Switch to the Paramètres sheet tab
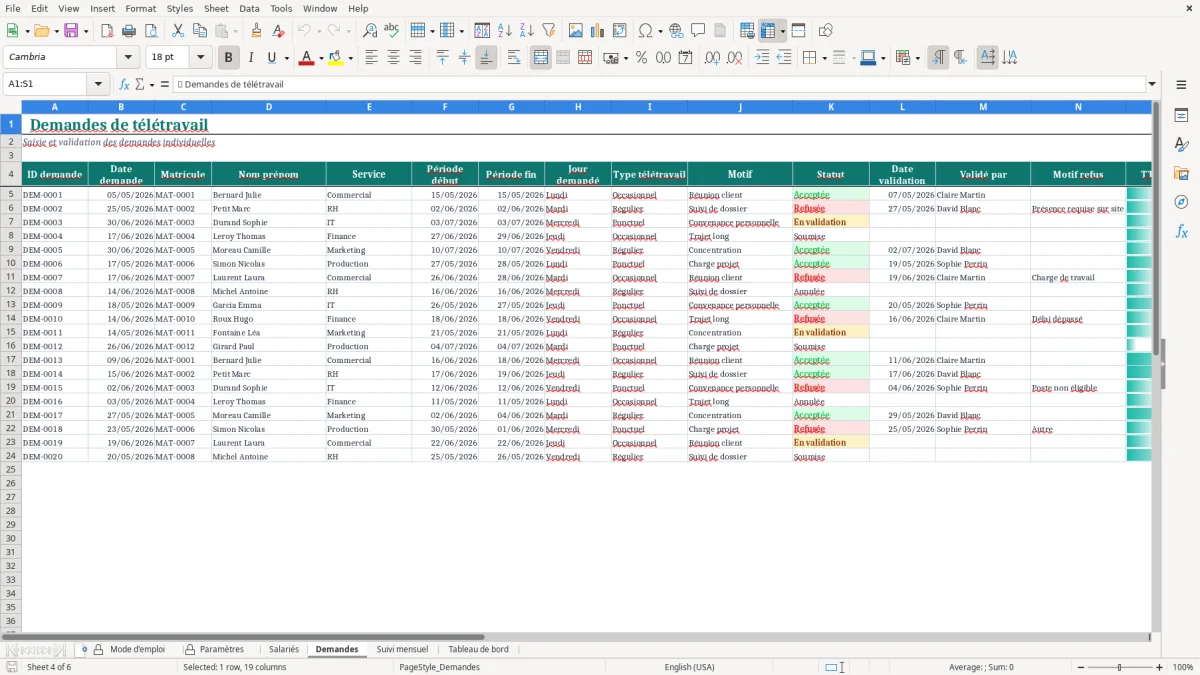Image resolution: width=1200 pixels, height=675 pixels. pyautogui.click(x=221, y=650)
